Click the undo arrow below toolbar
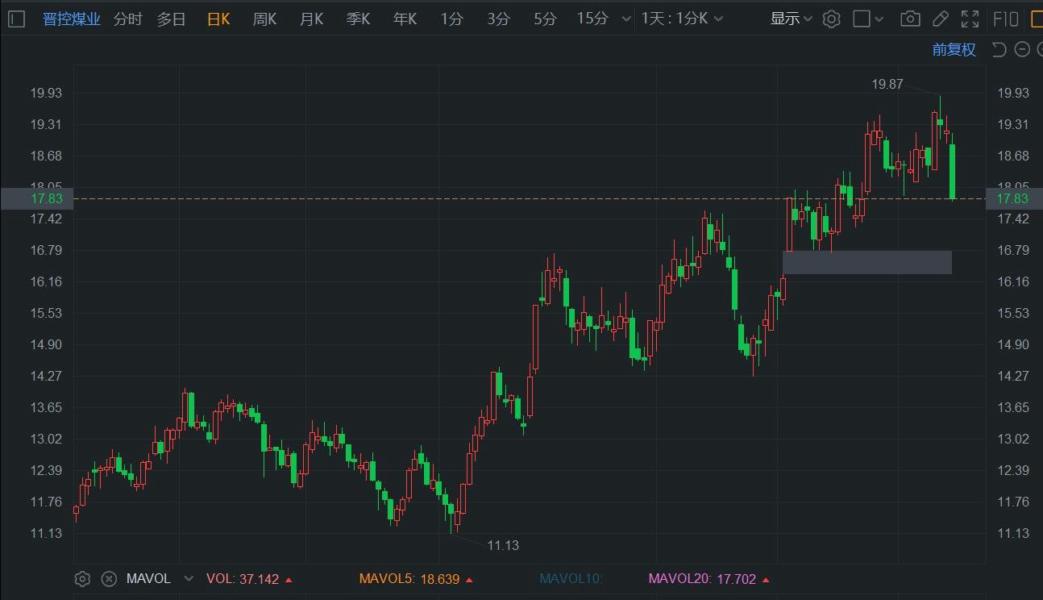The height and width of the screenshot is (600, 1043). pyautogui.click(x=998, y=50)
